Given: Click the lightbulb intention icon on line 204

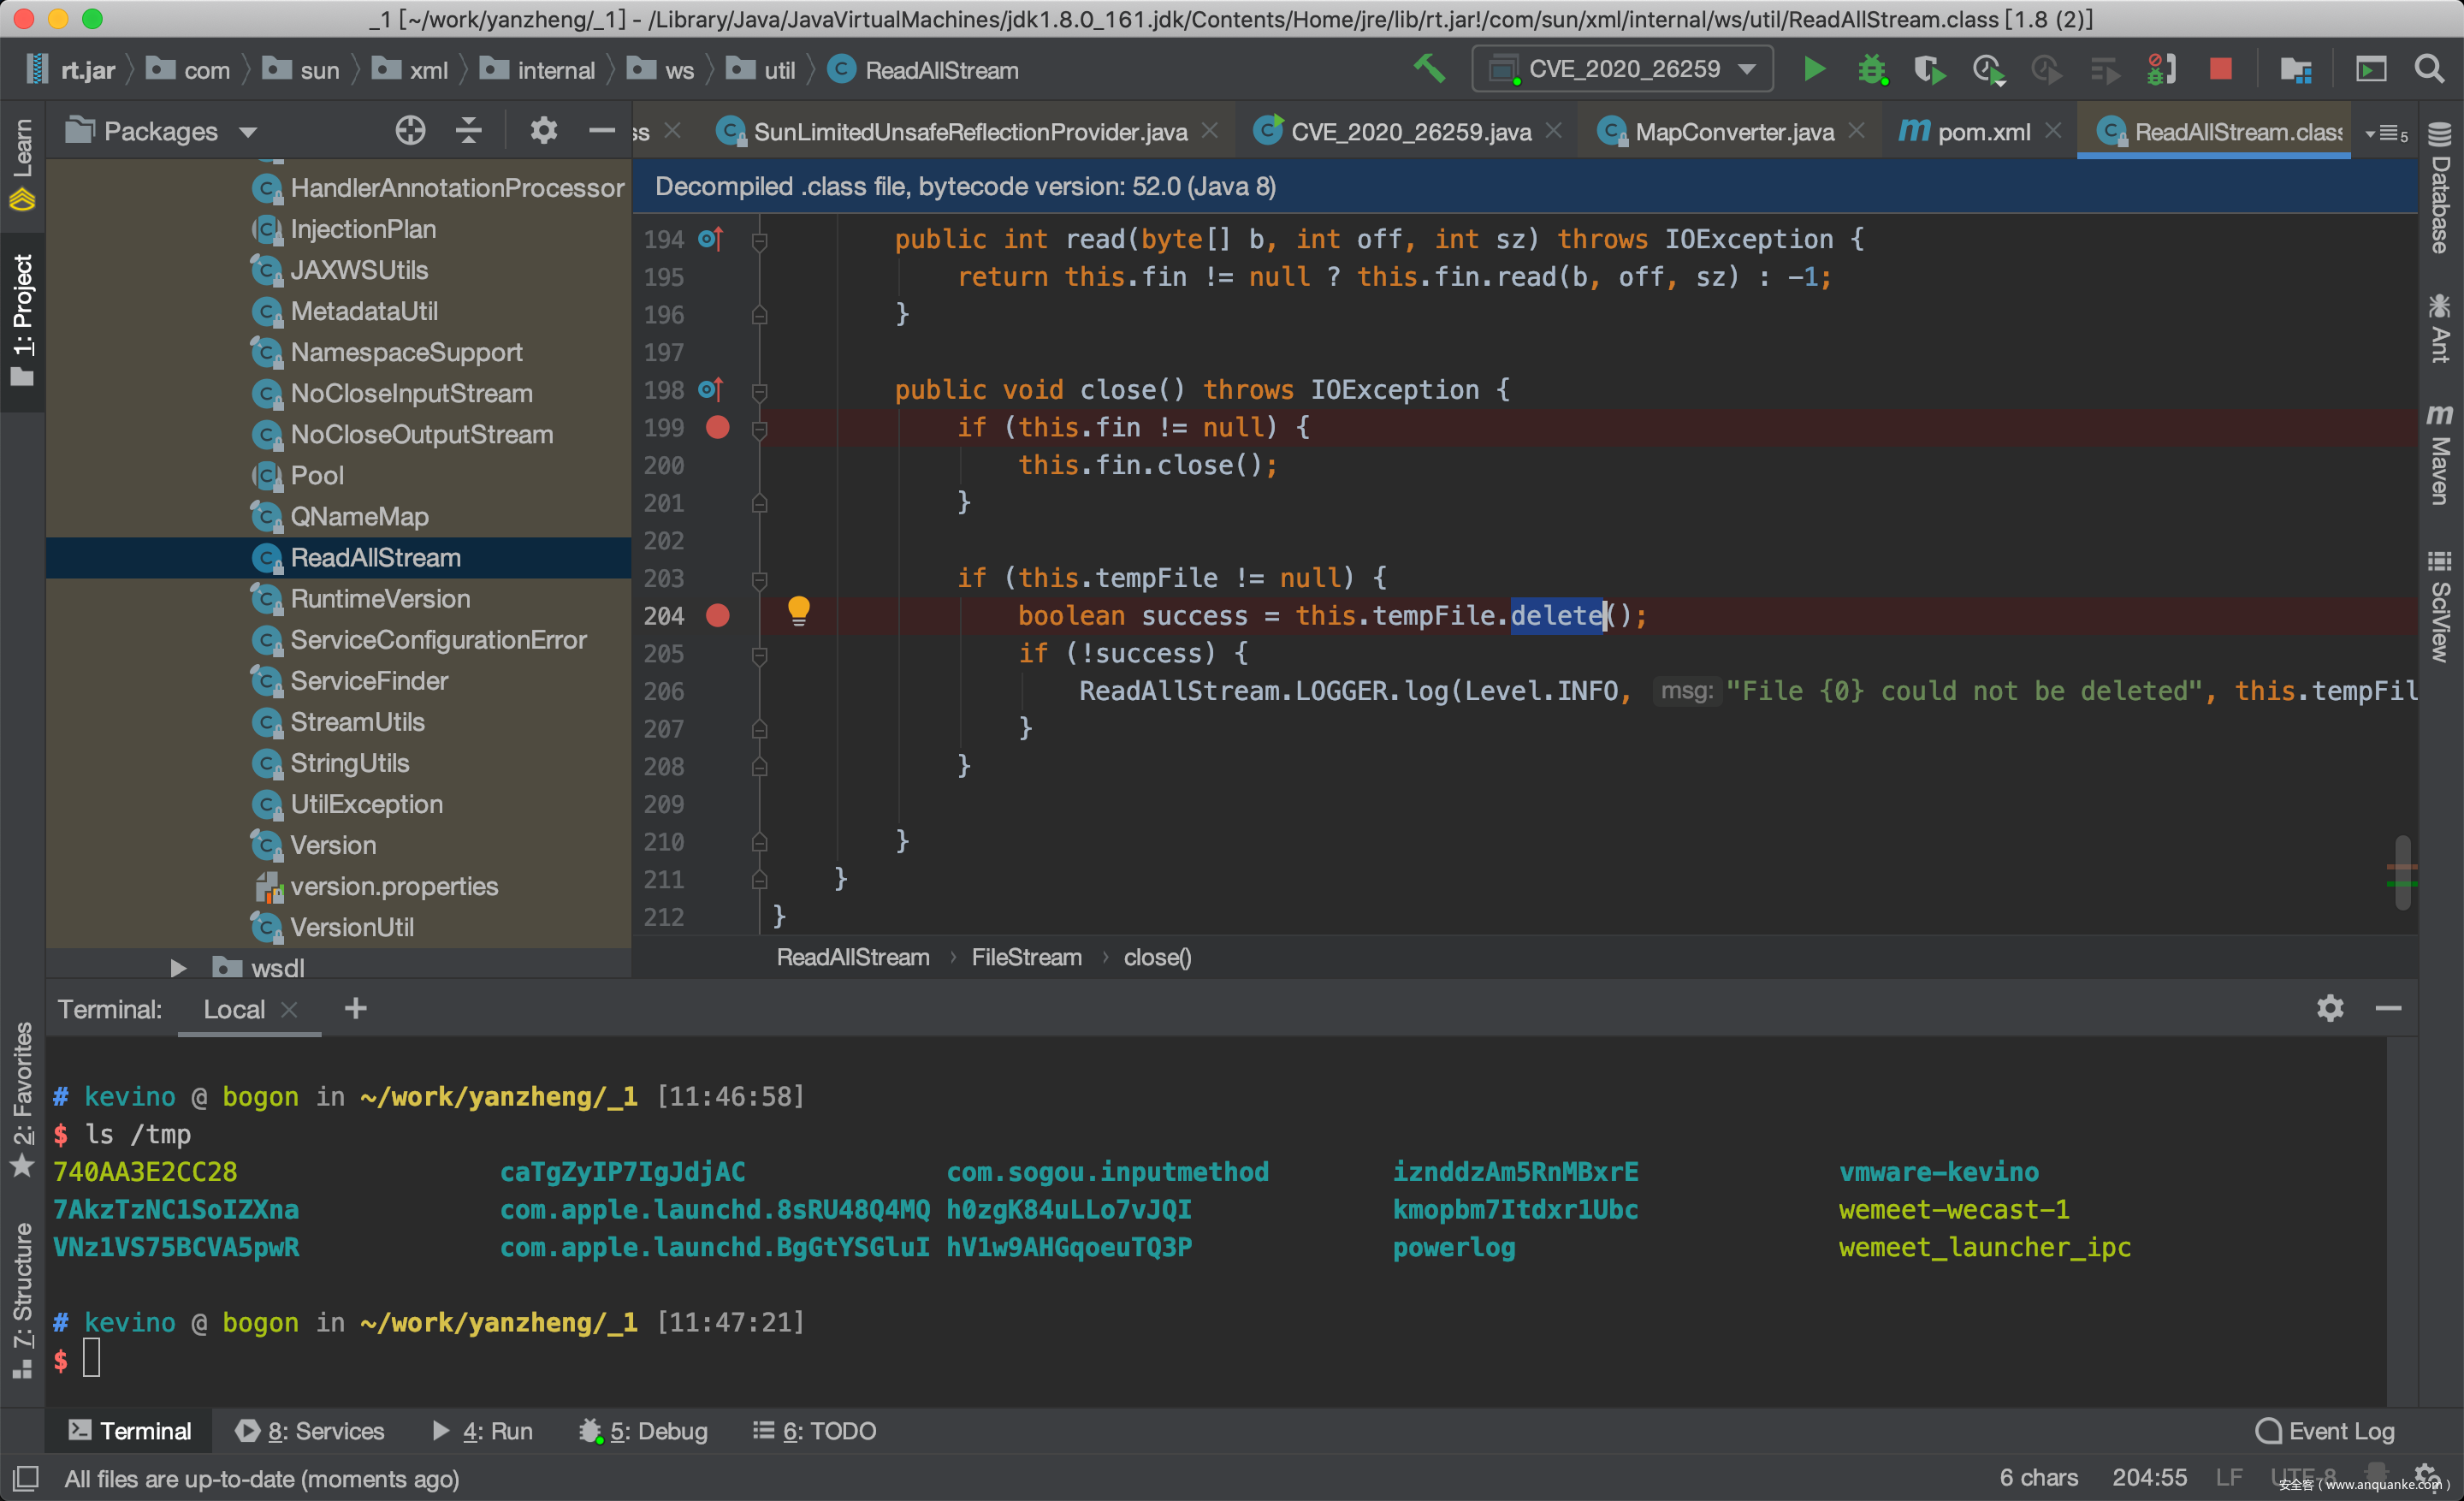Looking at the screenshot, I should pyautogui.click(x=798, y=610).
